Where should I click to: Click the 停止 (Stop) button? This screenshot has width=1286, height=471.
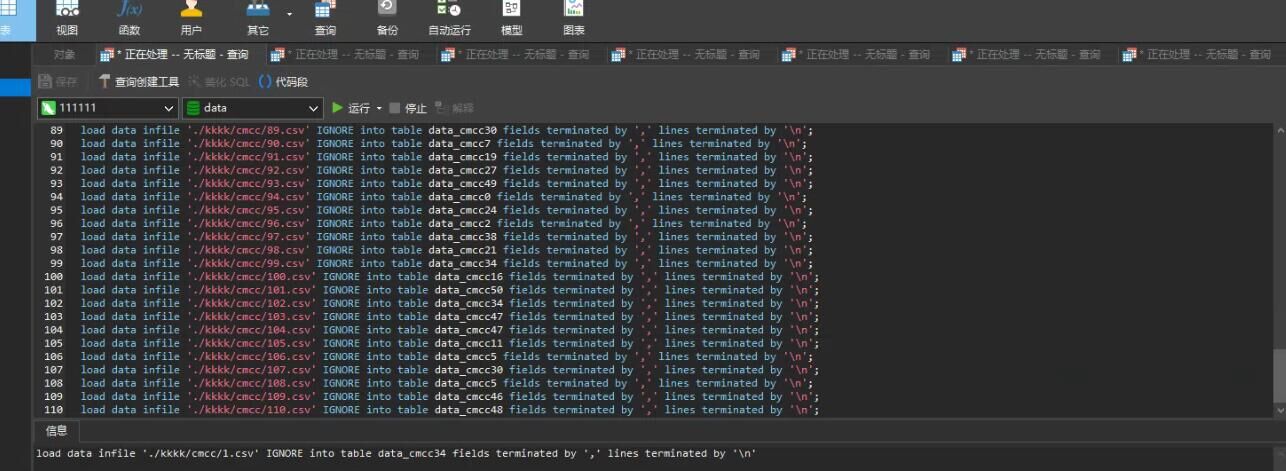tap(408, 108)
